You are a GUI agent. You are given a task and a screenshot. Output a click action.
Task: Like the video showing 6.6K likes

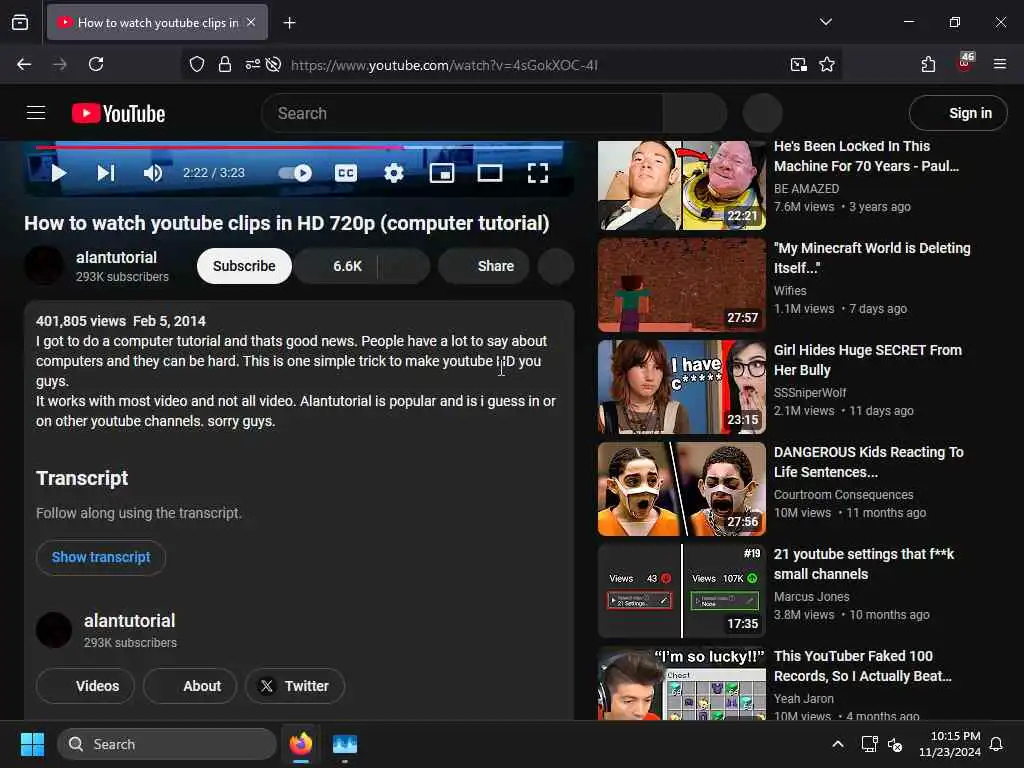(336, 266)
